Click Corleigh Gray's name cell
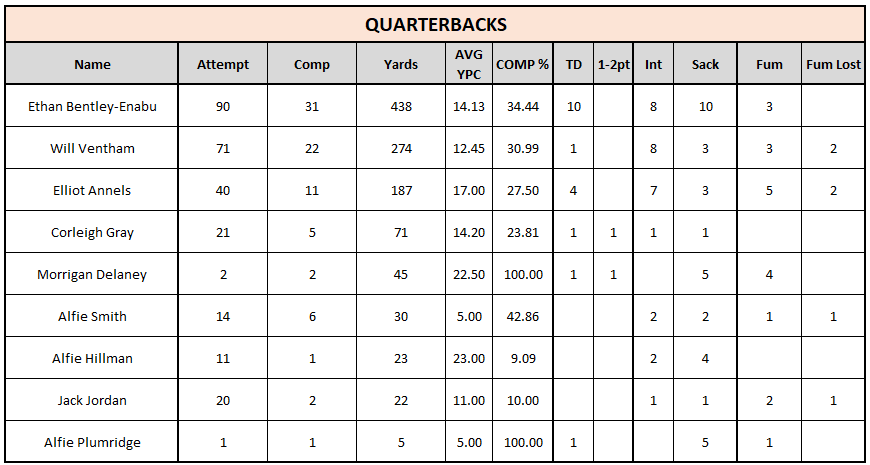870x465 pixels. 92,233
